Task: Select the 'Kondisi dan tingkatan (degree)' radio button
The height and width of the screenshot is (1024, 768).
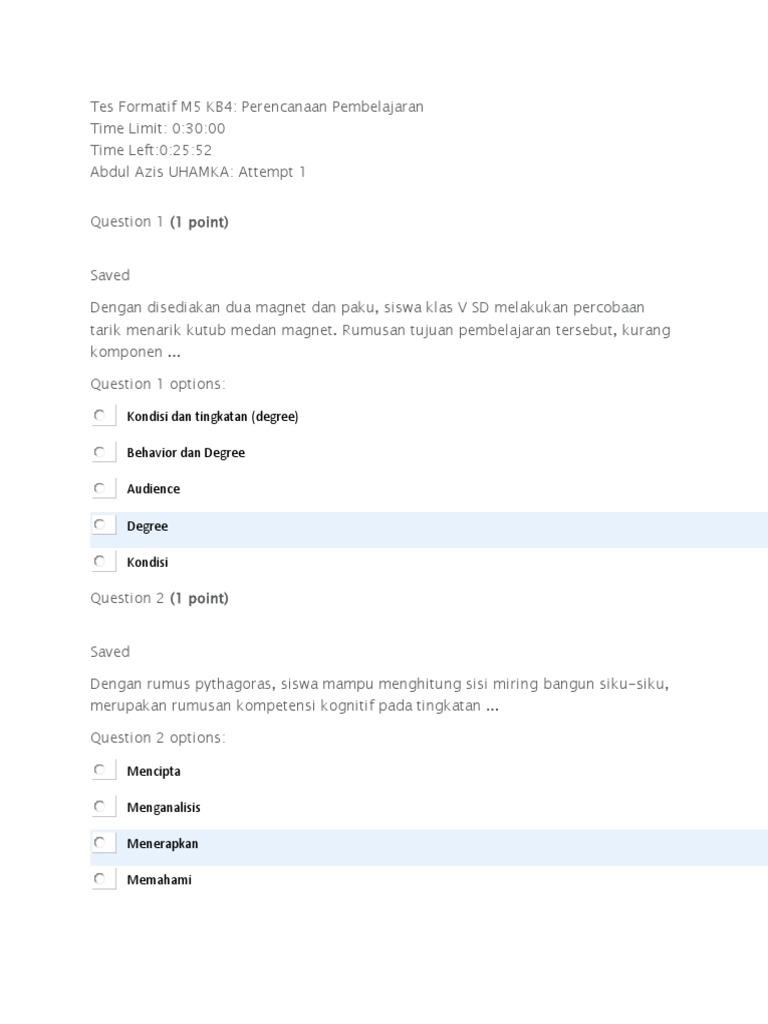Action: tap(99, 416)
